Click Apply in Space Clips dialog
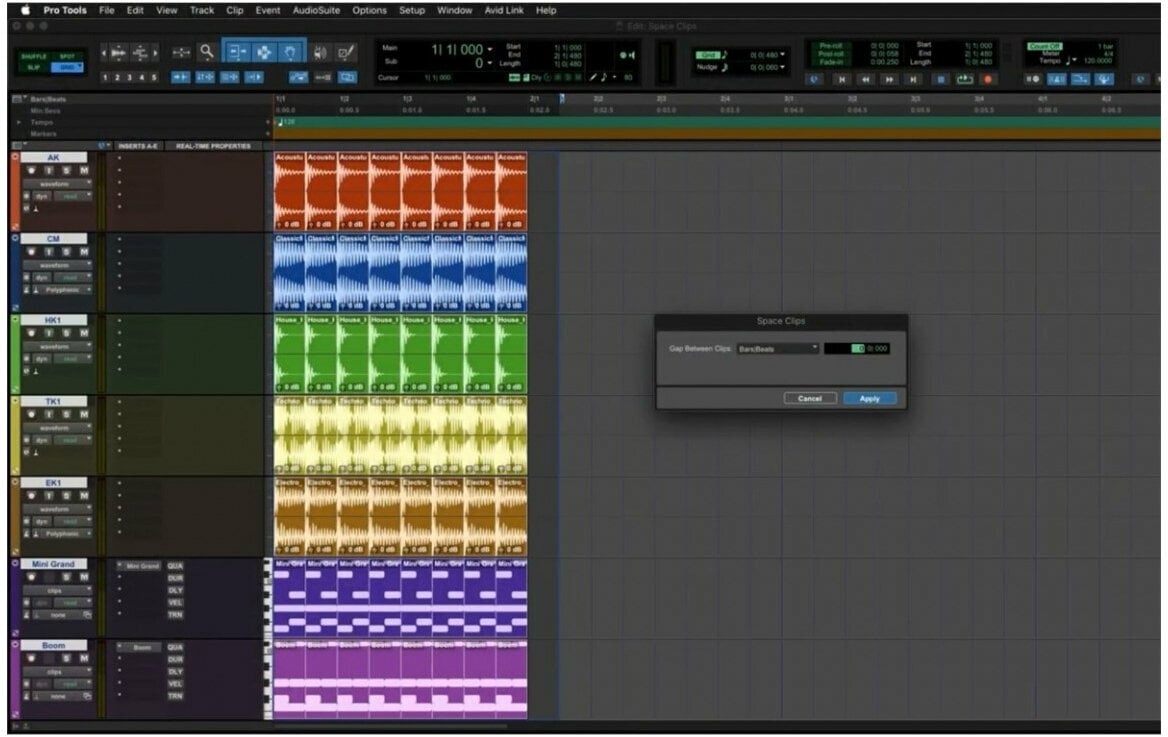The image size is (1168, 737). pos(869,398)
